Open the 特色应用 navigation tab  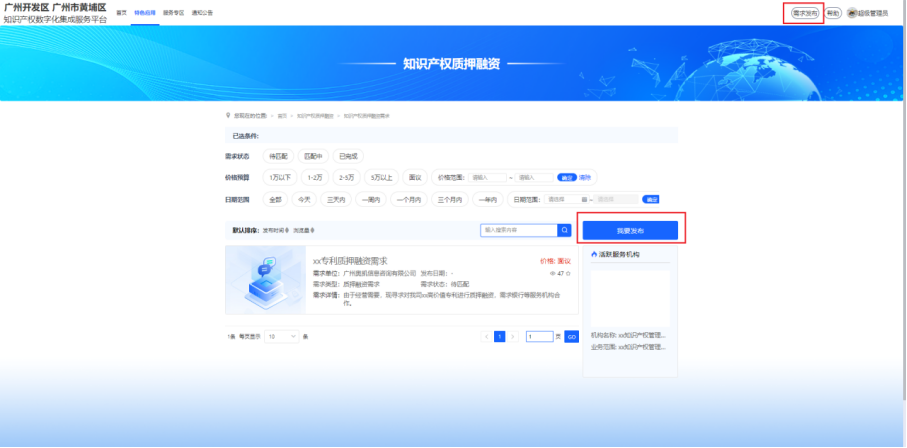pyautogui.click(x=145, y=13)
